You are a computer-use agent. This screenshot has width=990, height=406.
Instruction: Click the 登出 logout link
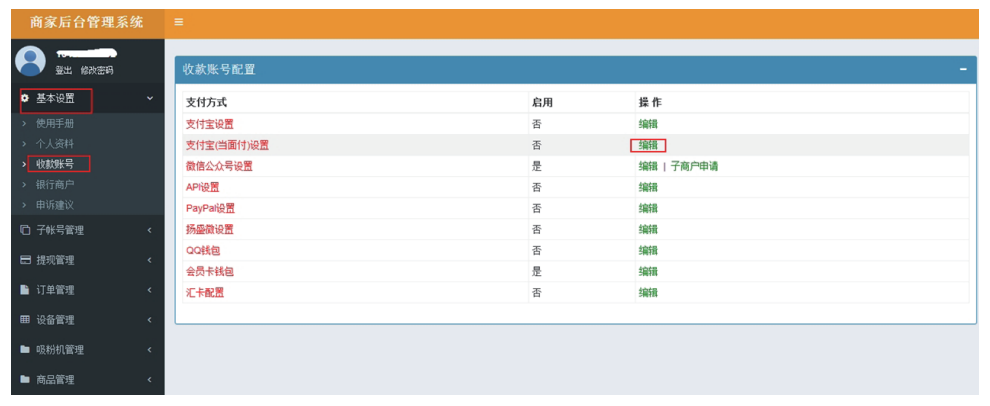(64, 71)
